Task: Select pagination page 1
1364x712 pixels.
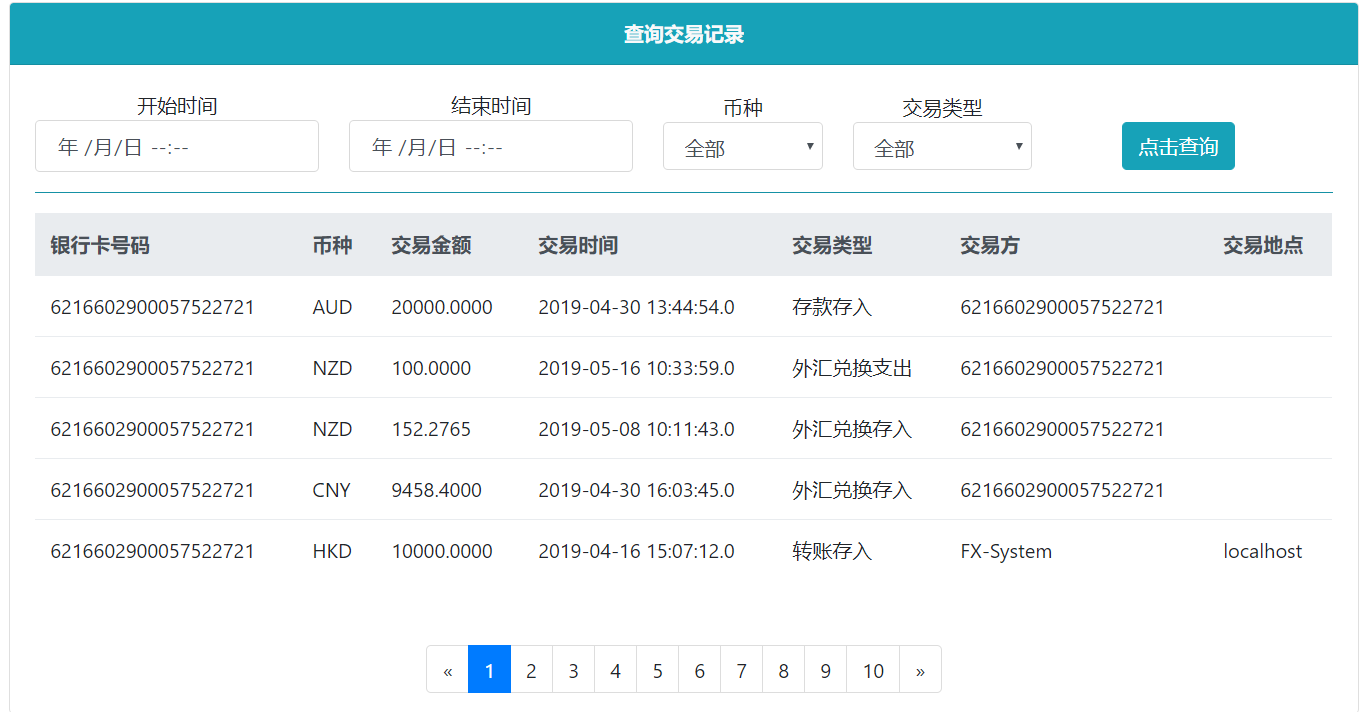Action: (489, 670)
